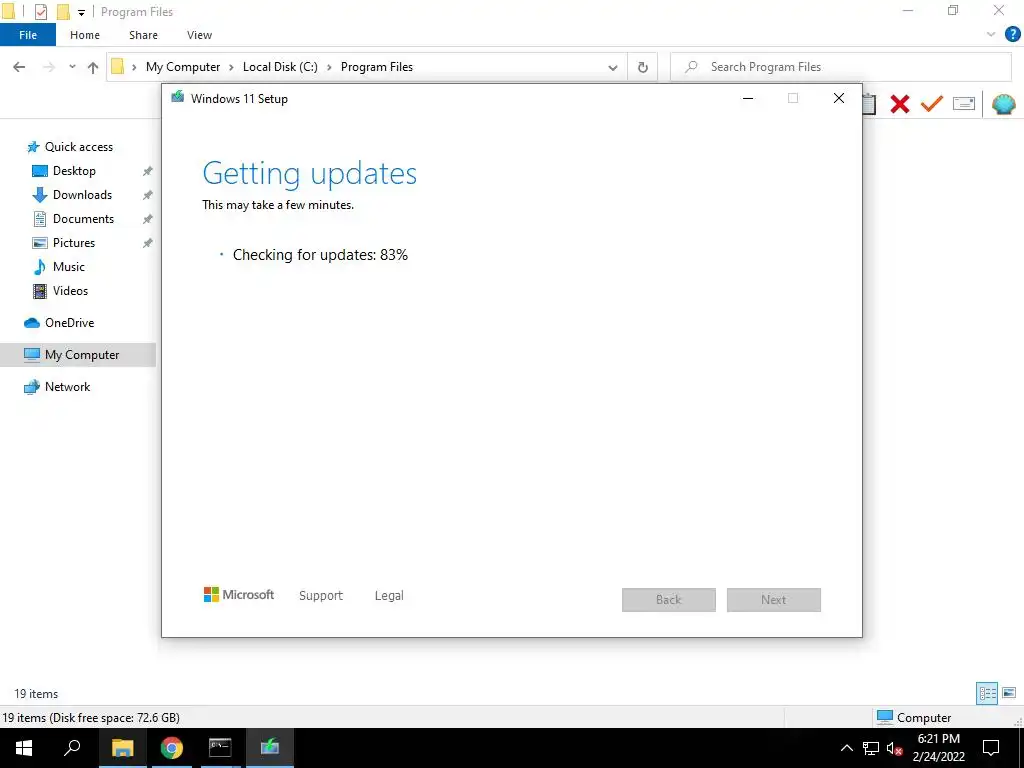Click the envelope-style rename toolbar icon
1024x768 pixels.
tap(964, 104)
